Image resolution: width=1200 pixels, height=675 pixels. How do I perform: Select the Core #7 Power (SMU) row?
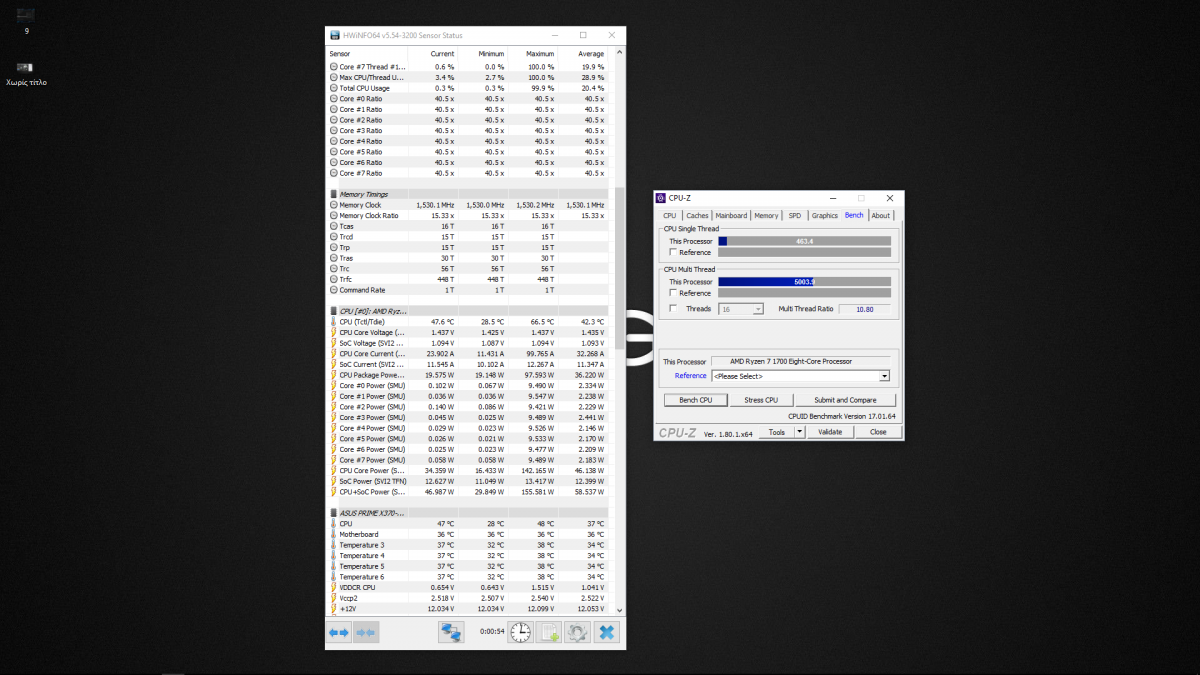(467, 460)
